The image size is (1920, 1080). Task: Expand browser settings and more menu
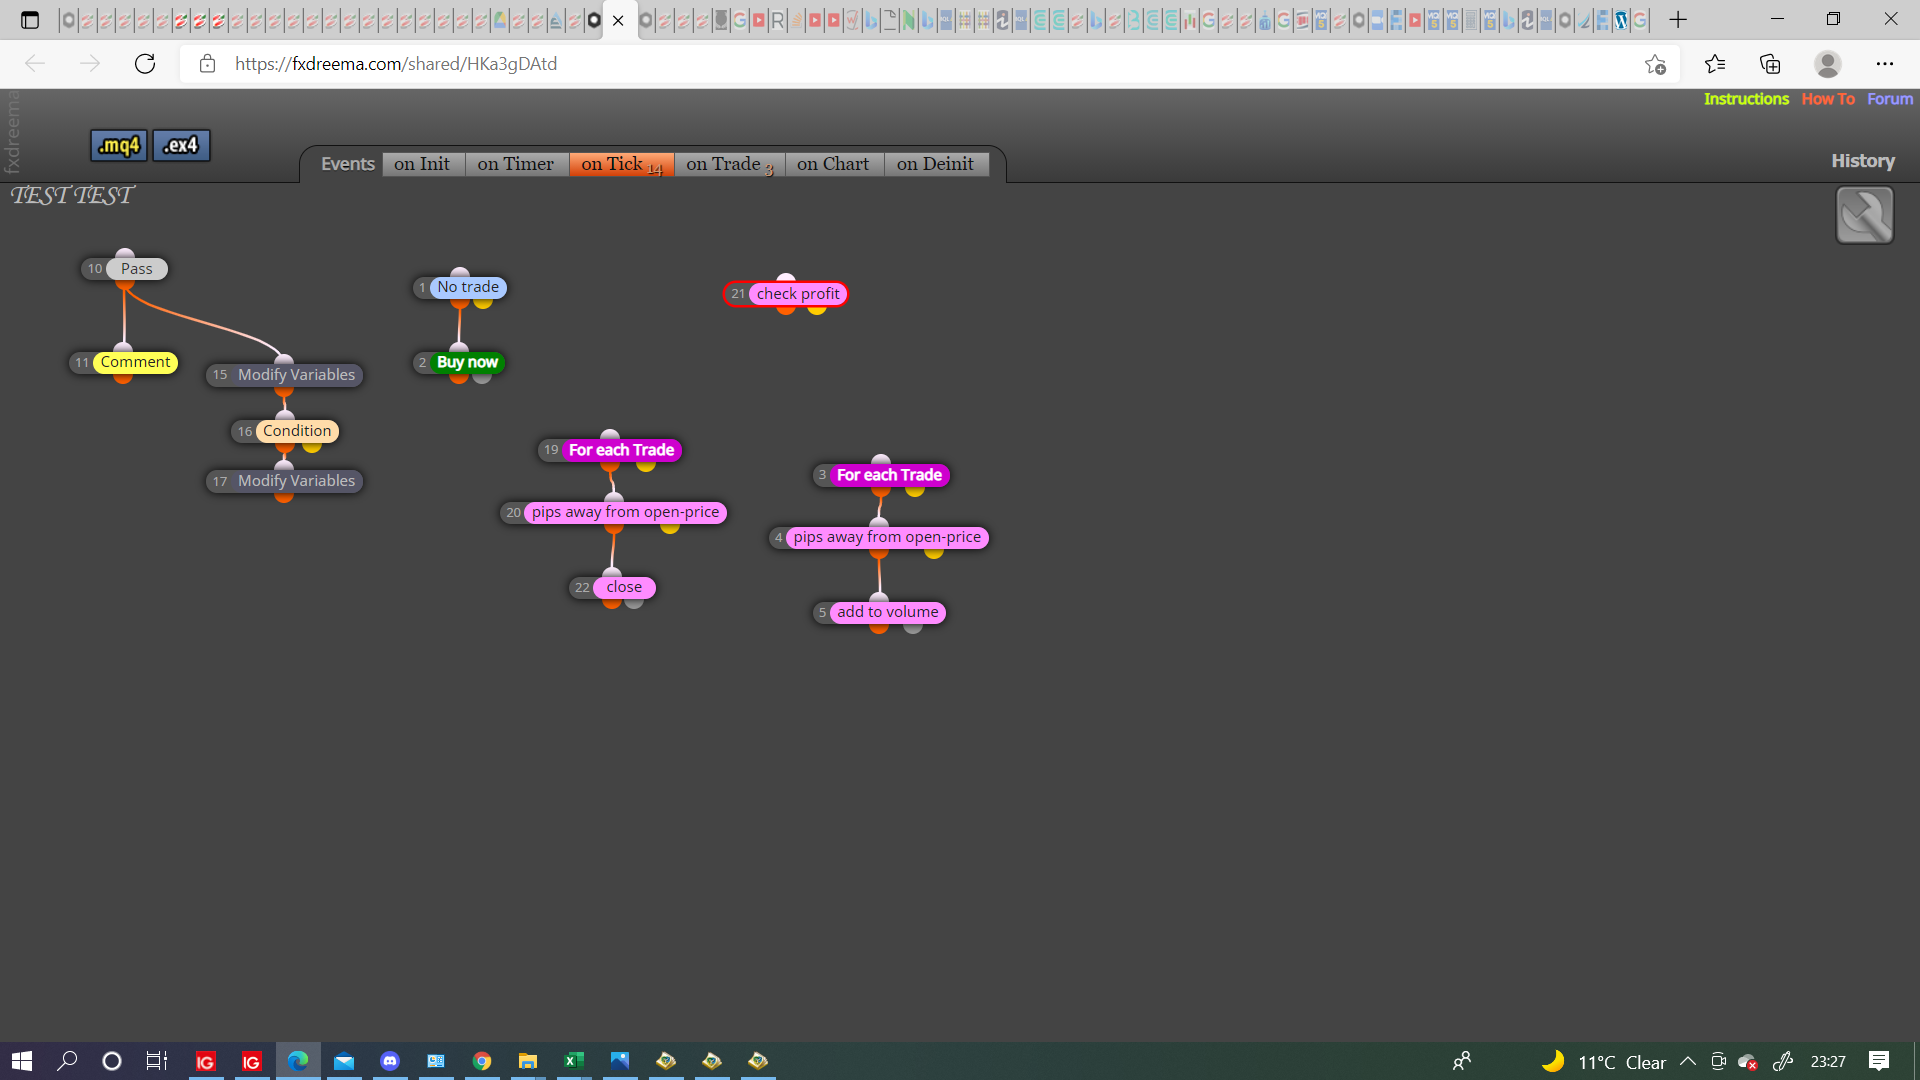[1884, 64]
